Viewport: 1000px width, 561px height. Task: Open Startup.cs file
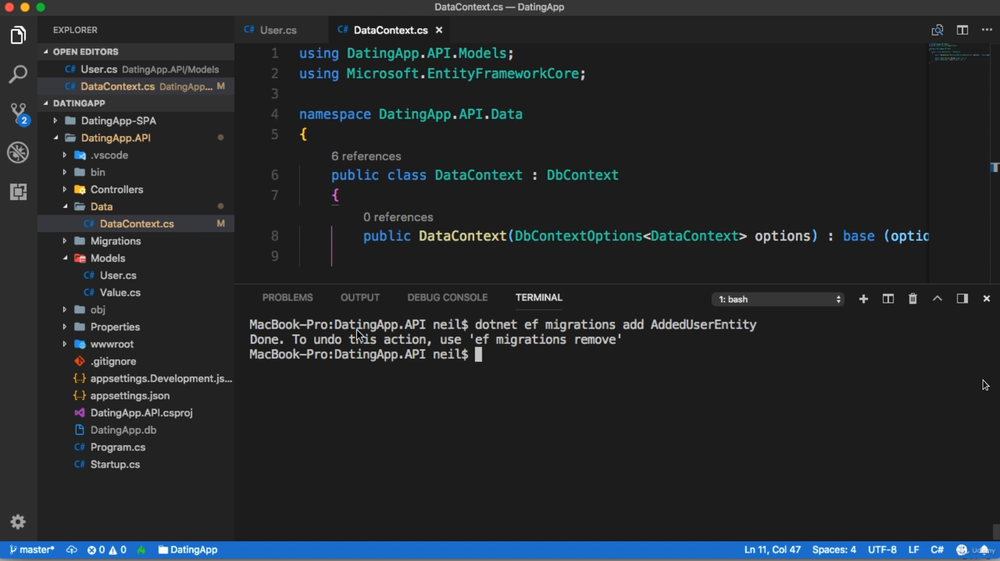pyautogui.click(x=136, y=465)
